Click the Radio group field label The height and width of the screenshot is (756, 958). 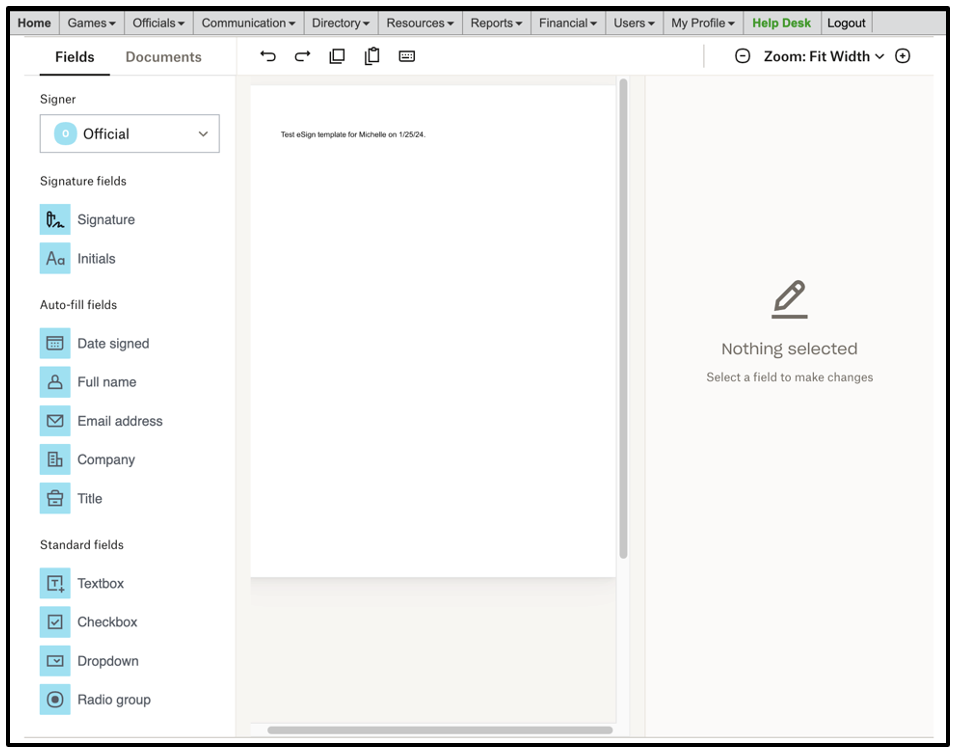114,700
